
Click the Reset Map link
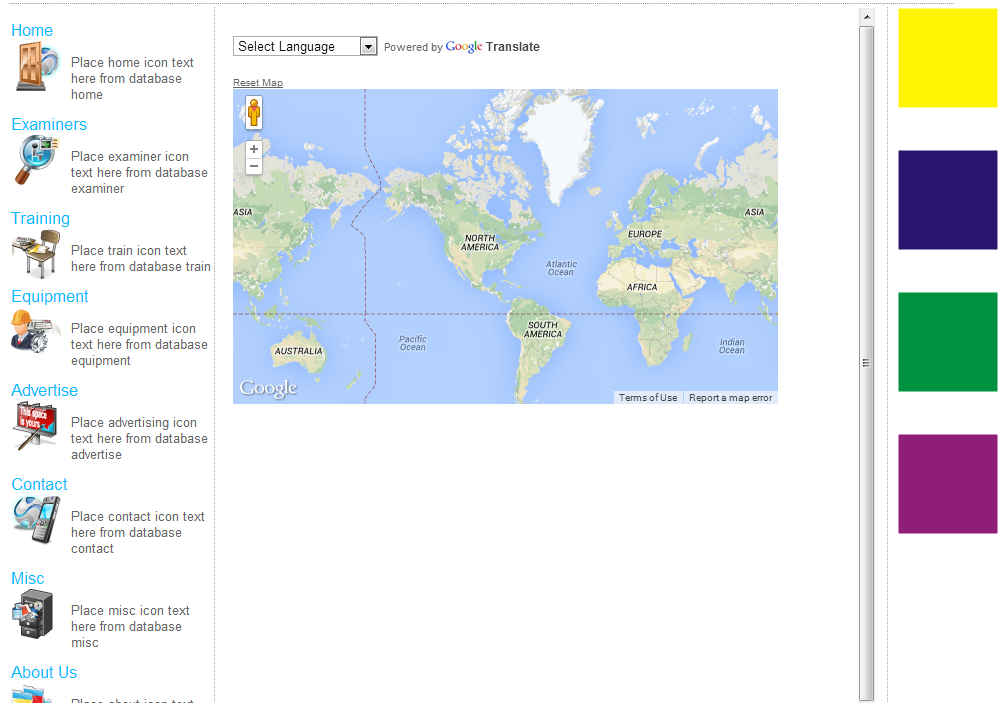[258, 82]
